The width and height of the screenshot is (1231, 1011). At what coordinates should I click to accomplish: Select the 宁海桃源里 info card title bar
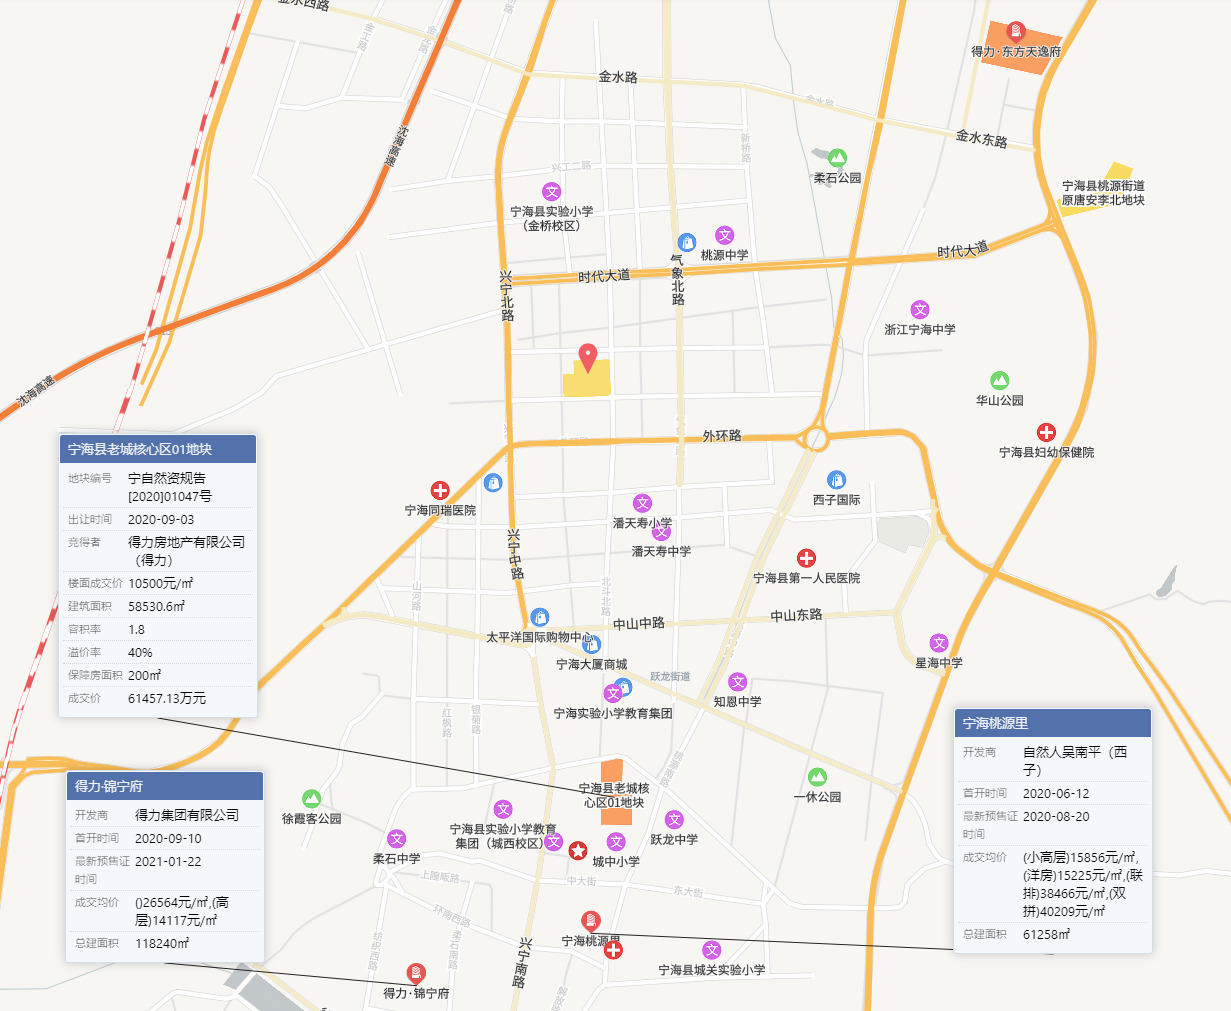[x=1053, y=723]
